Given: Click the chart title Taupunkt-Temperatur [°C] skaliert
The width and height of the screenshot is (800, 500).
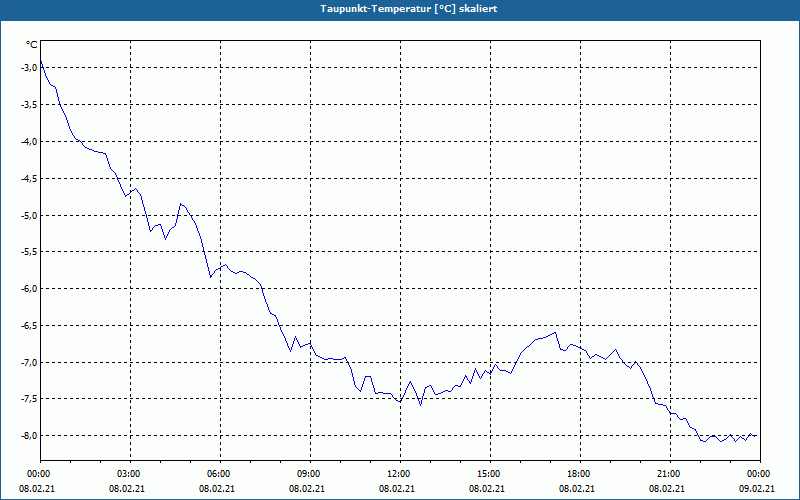Looking at the screenshot, I should pos(409,9).
